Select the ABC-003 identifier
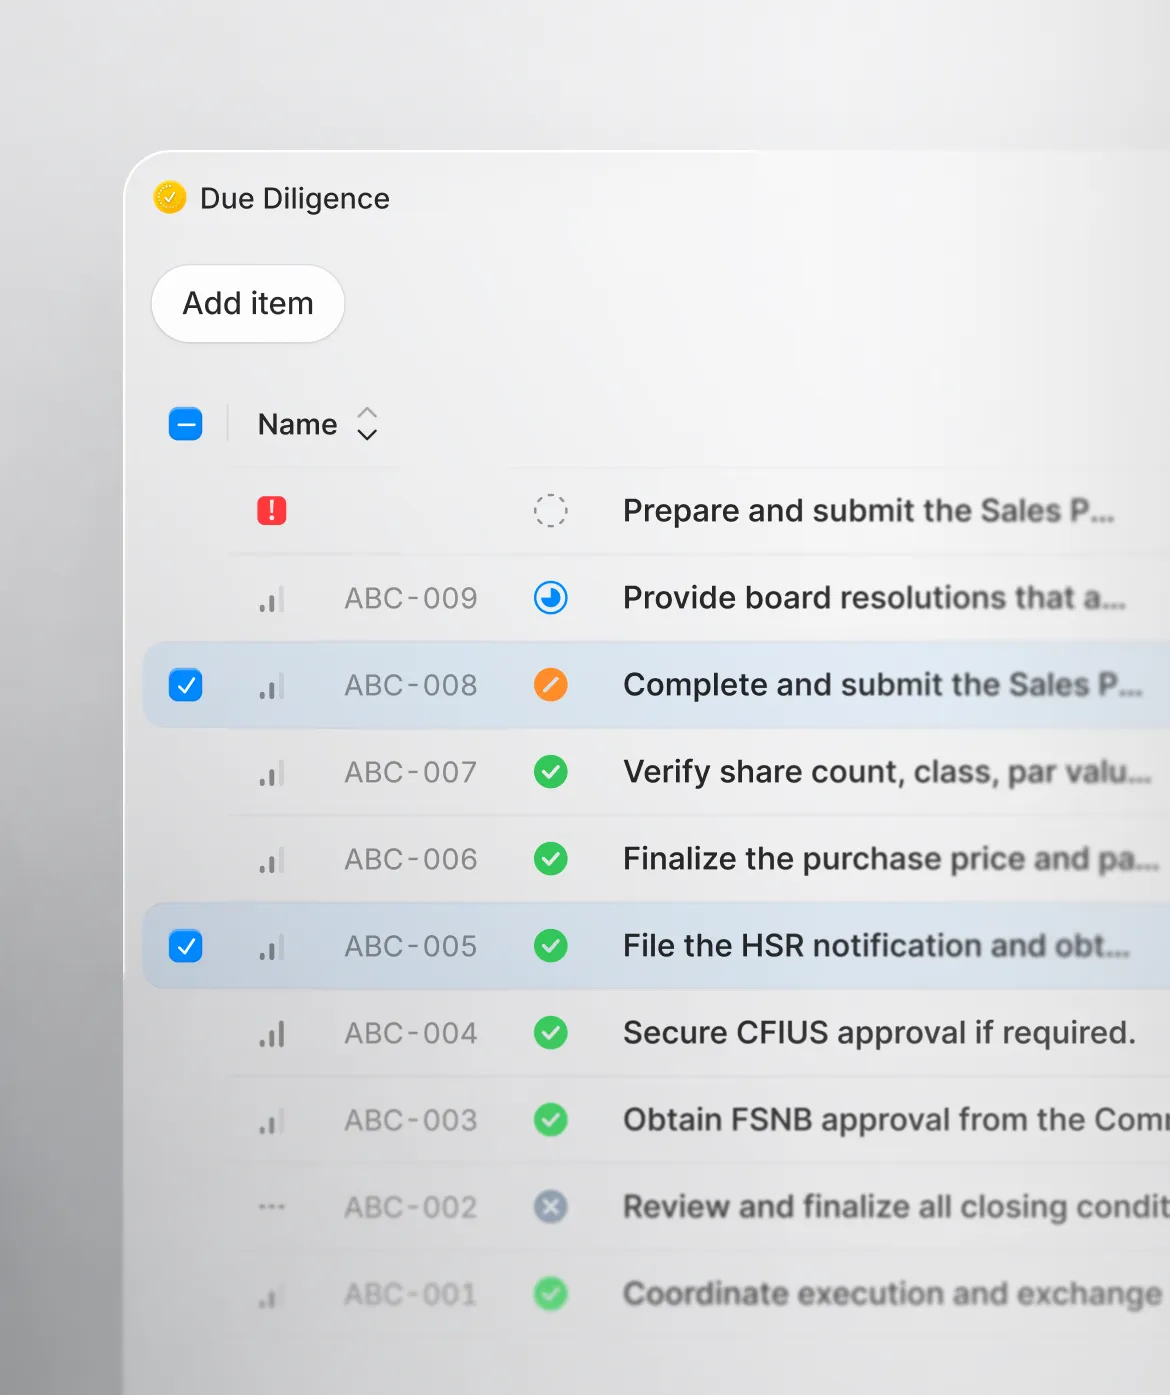Viewport: 1170px width, 1395px height. [x=411, y=1120]
